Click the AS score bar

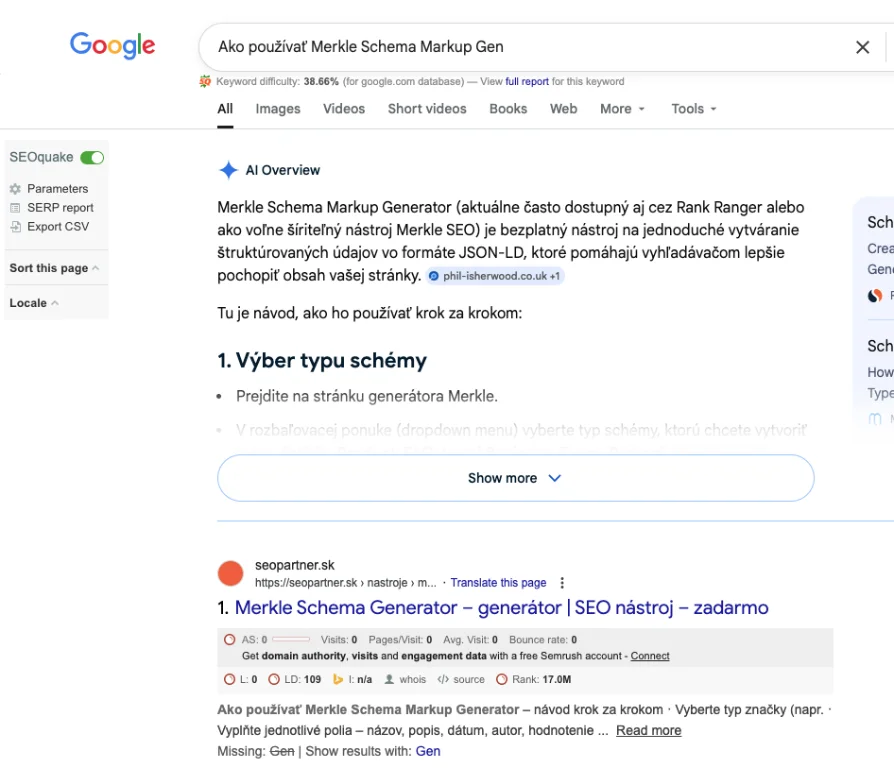coord(290,640)
